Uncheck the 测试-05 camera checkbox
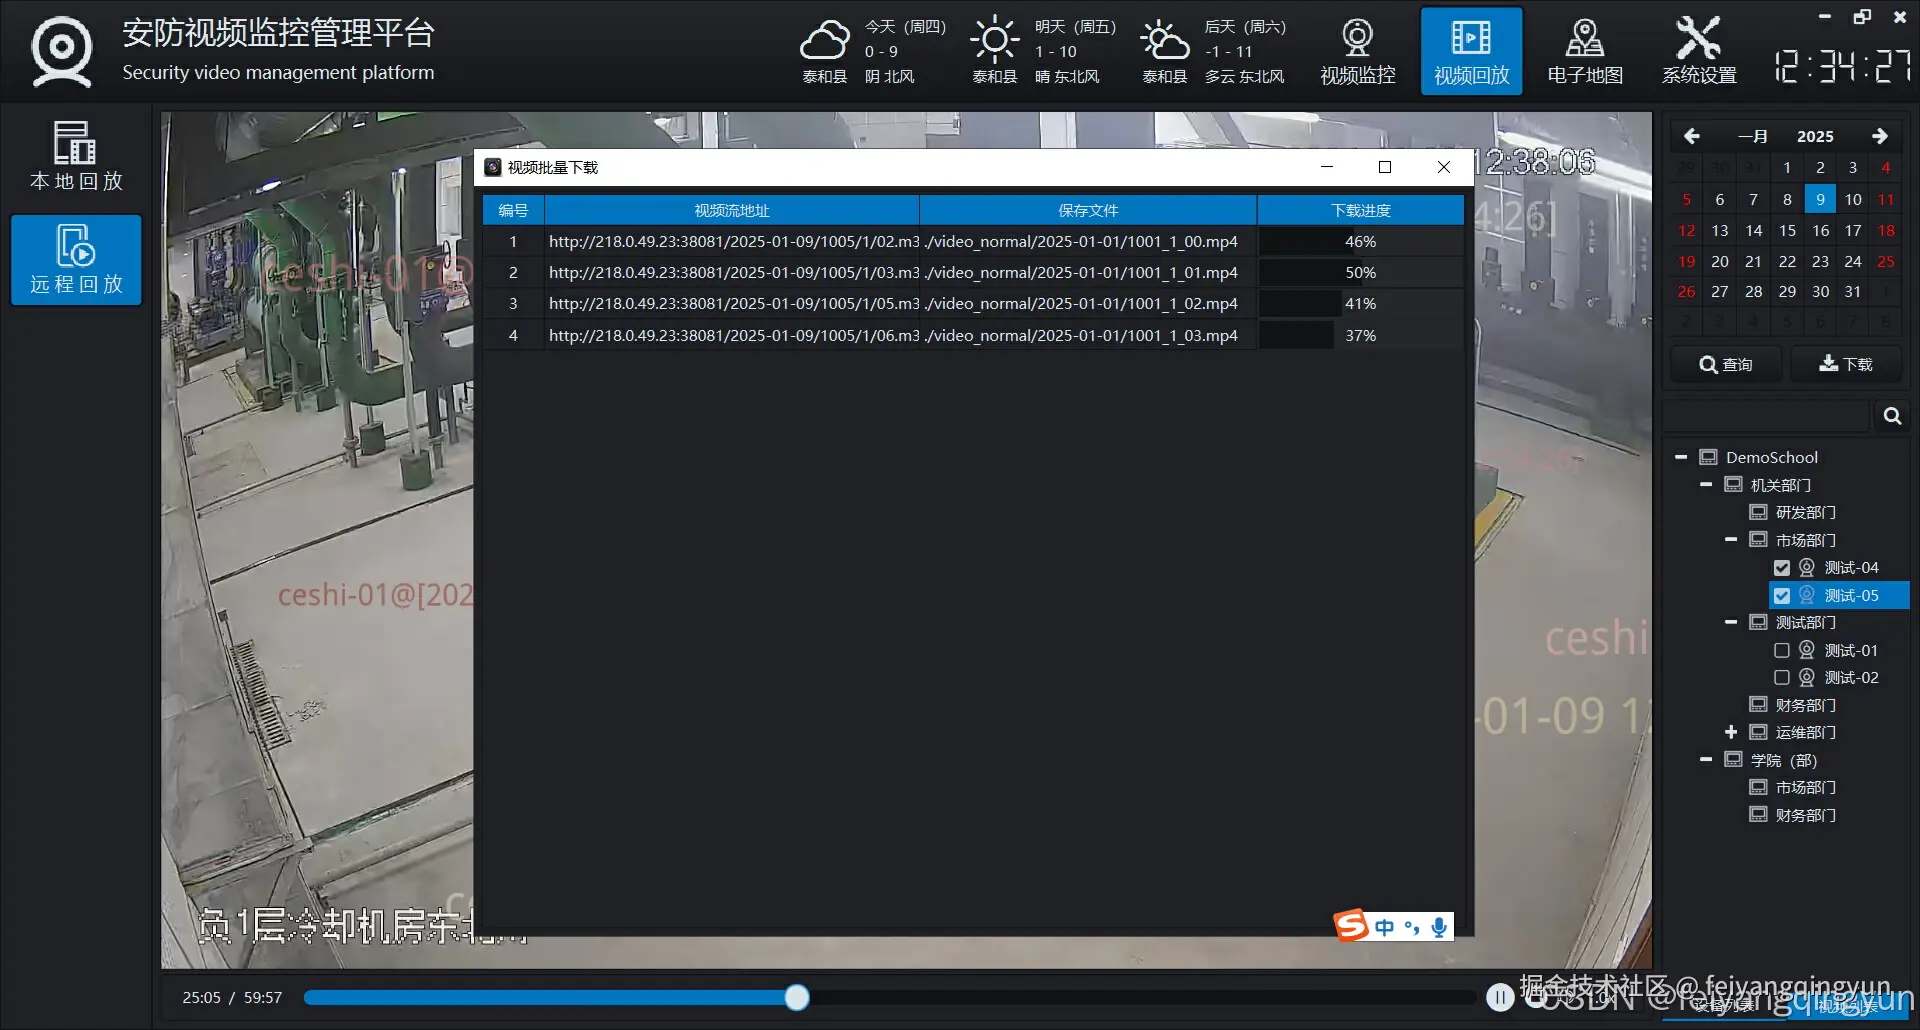This screenshot has height=1030, width=1920. pyautogui.click(x=1782, y=596)
